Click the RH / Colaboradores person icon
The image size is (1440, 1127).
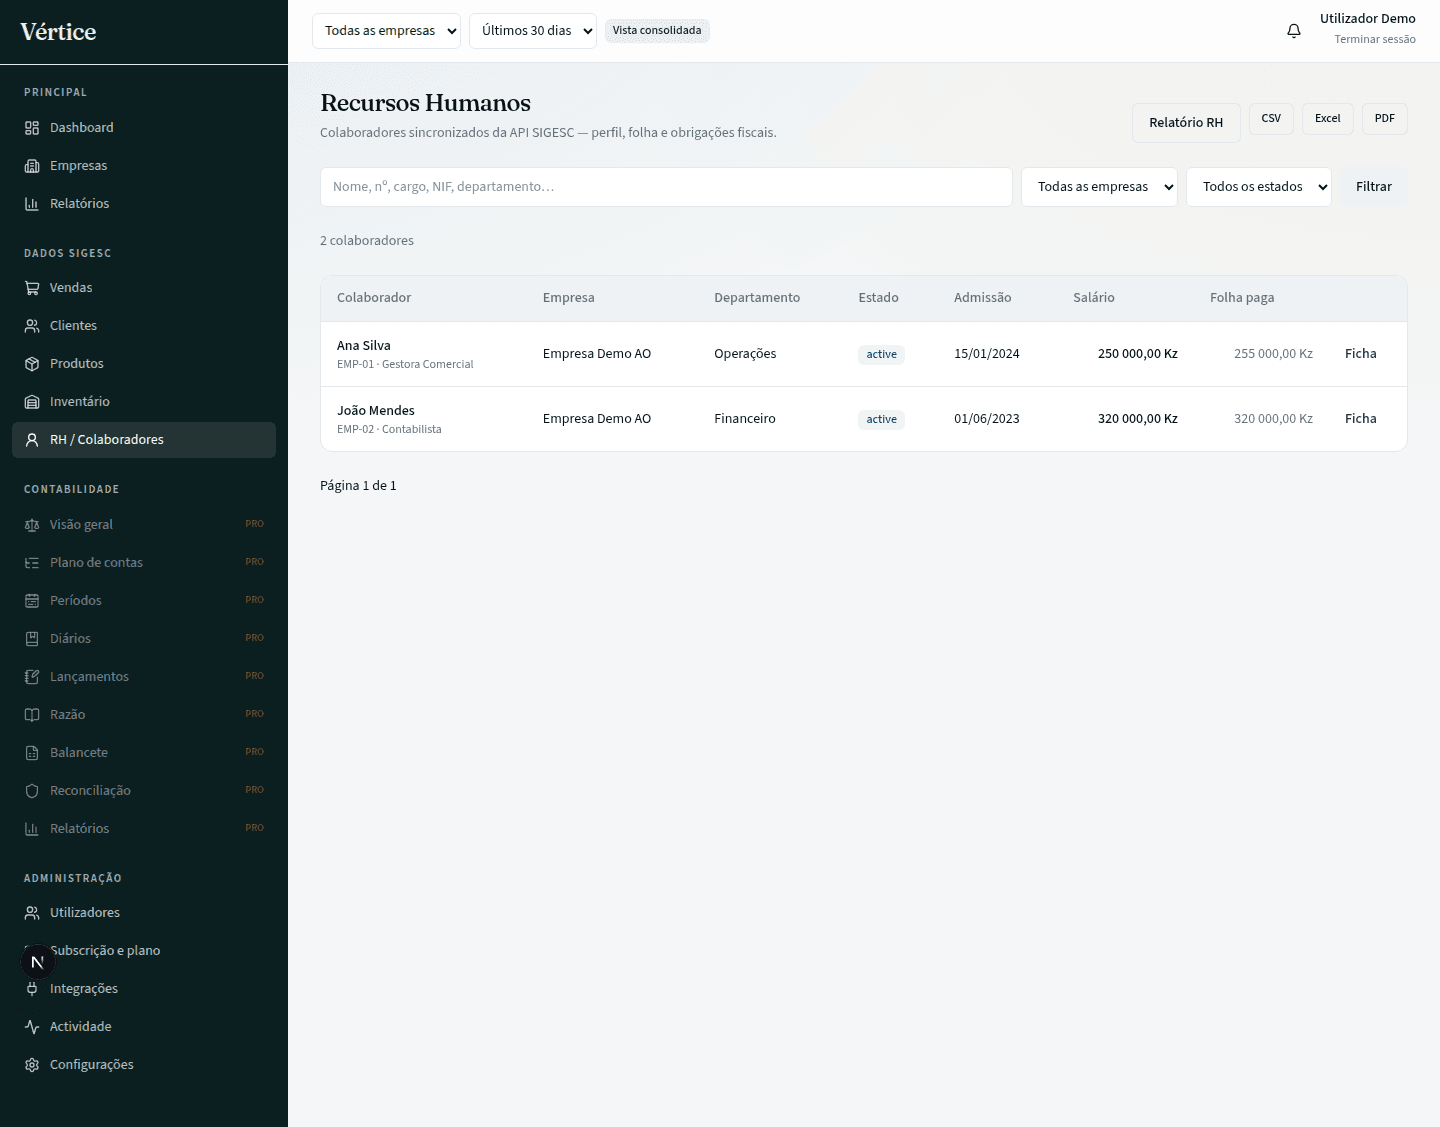tap(32, 440)
